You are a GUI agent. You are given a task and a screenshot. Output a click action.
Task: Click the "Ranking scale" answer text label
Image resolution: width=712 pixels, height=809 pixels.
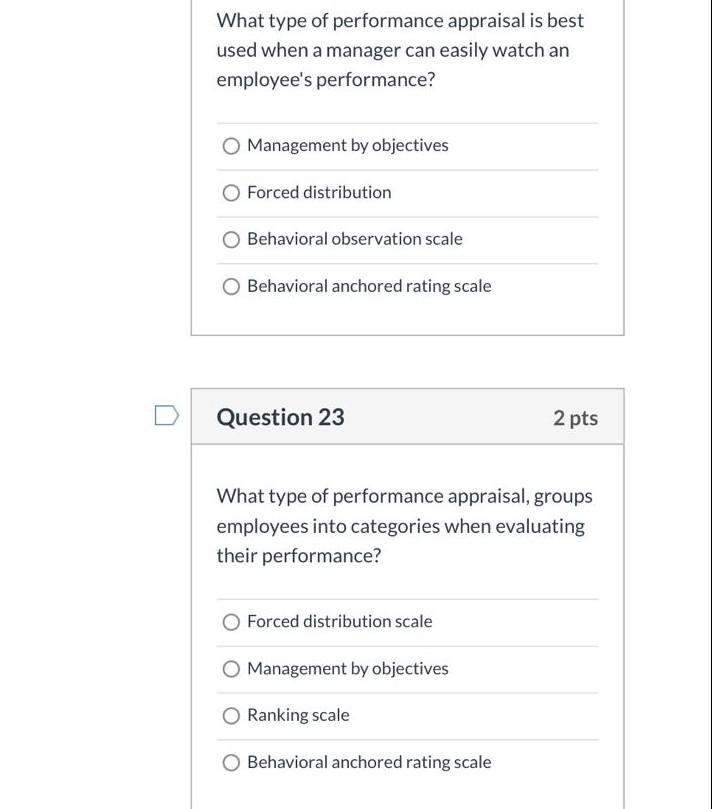coord(299,715)
